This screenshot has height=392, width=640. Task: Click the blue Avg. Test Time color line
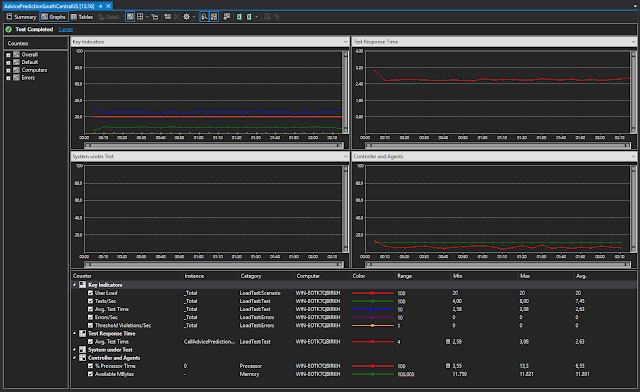373,309
